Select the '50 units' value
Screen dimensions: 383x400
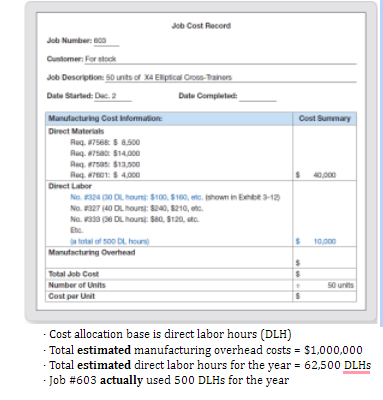pyautogui.click(x=340, y=285)
